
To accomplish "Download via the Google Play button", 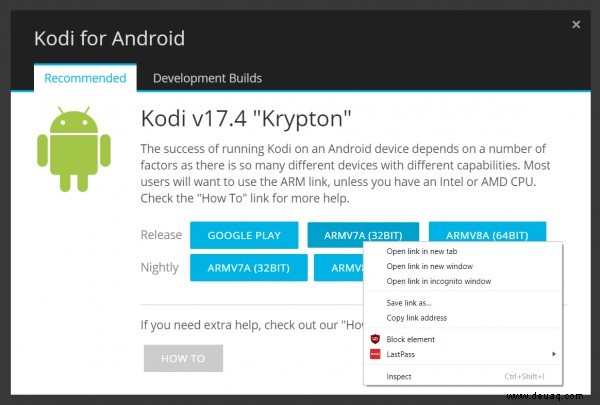I will 244,235.
